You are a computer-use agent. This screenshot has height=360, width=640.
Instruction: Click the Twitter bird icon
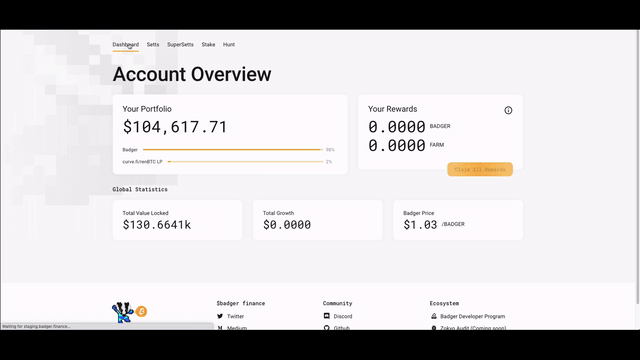tap(220, 316)
